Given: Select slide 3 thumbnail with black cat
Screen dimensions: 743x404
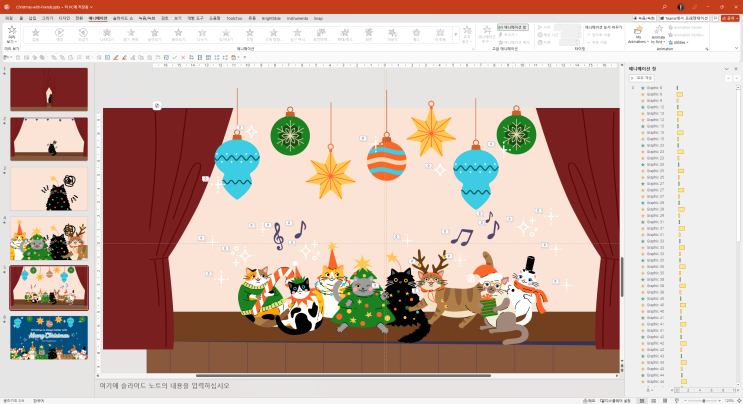Looking at the screenshot, I should 49,189.
